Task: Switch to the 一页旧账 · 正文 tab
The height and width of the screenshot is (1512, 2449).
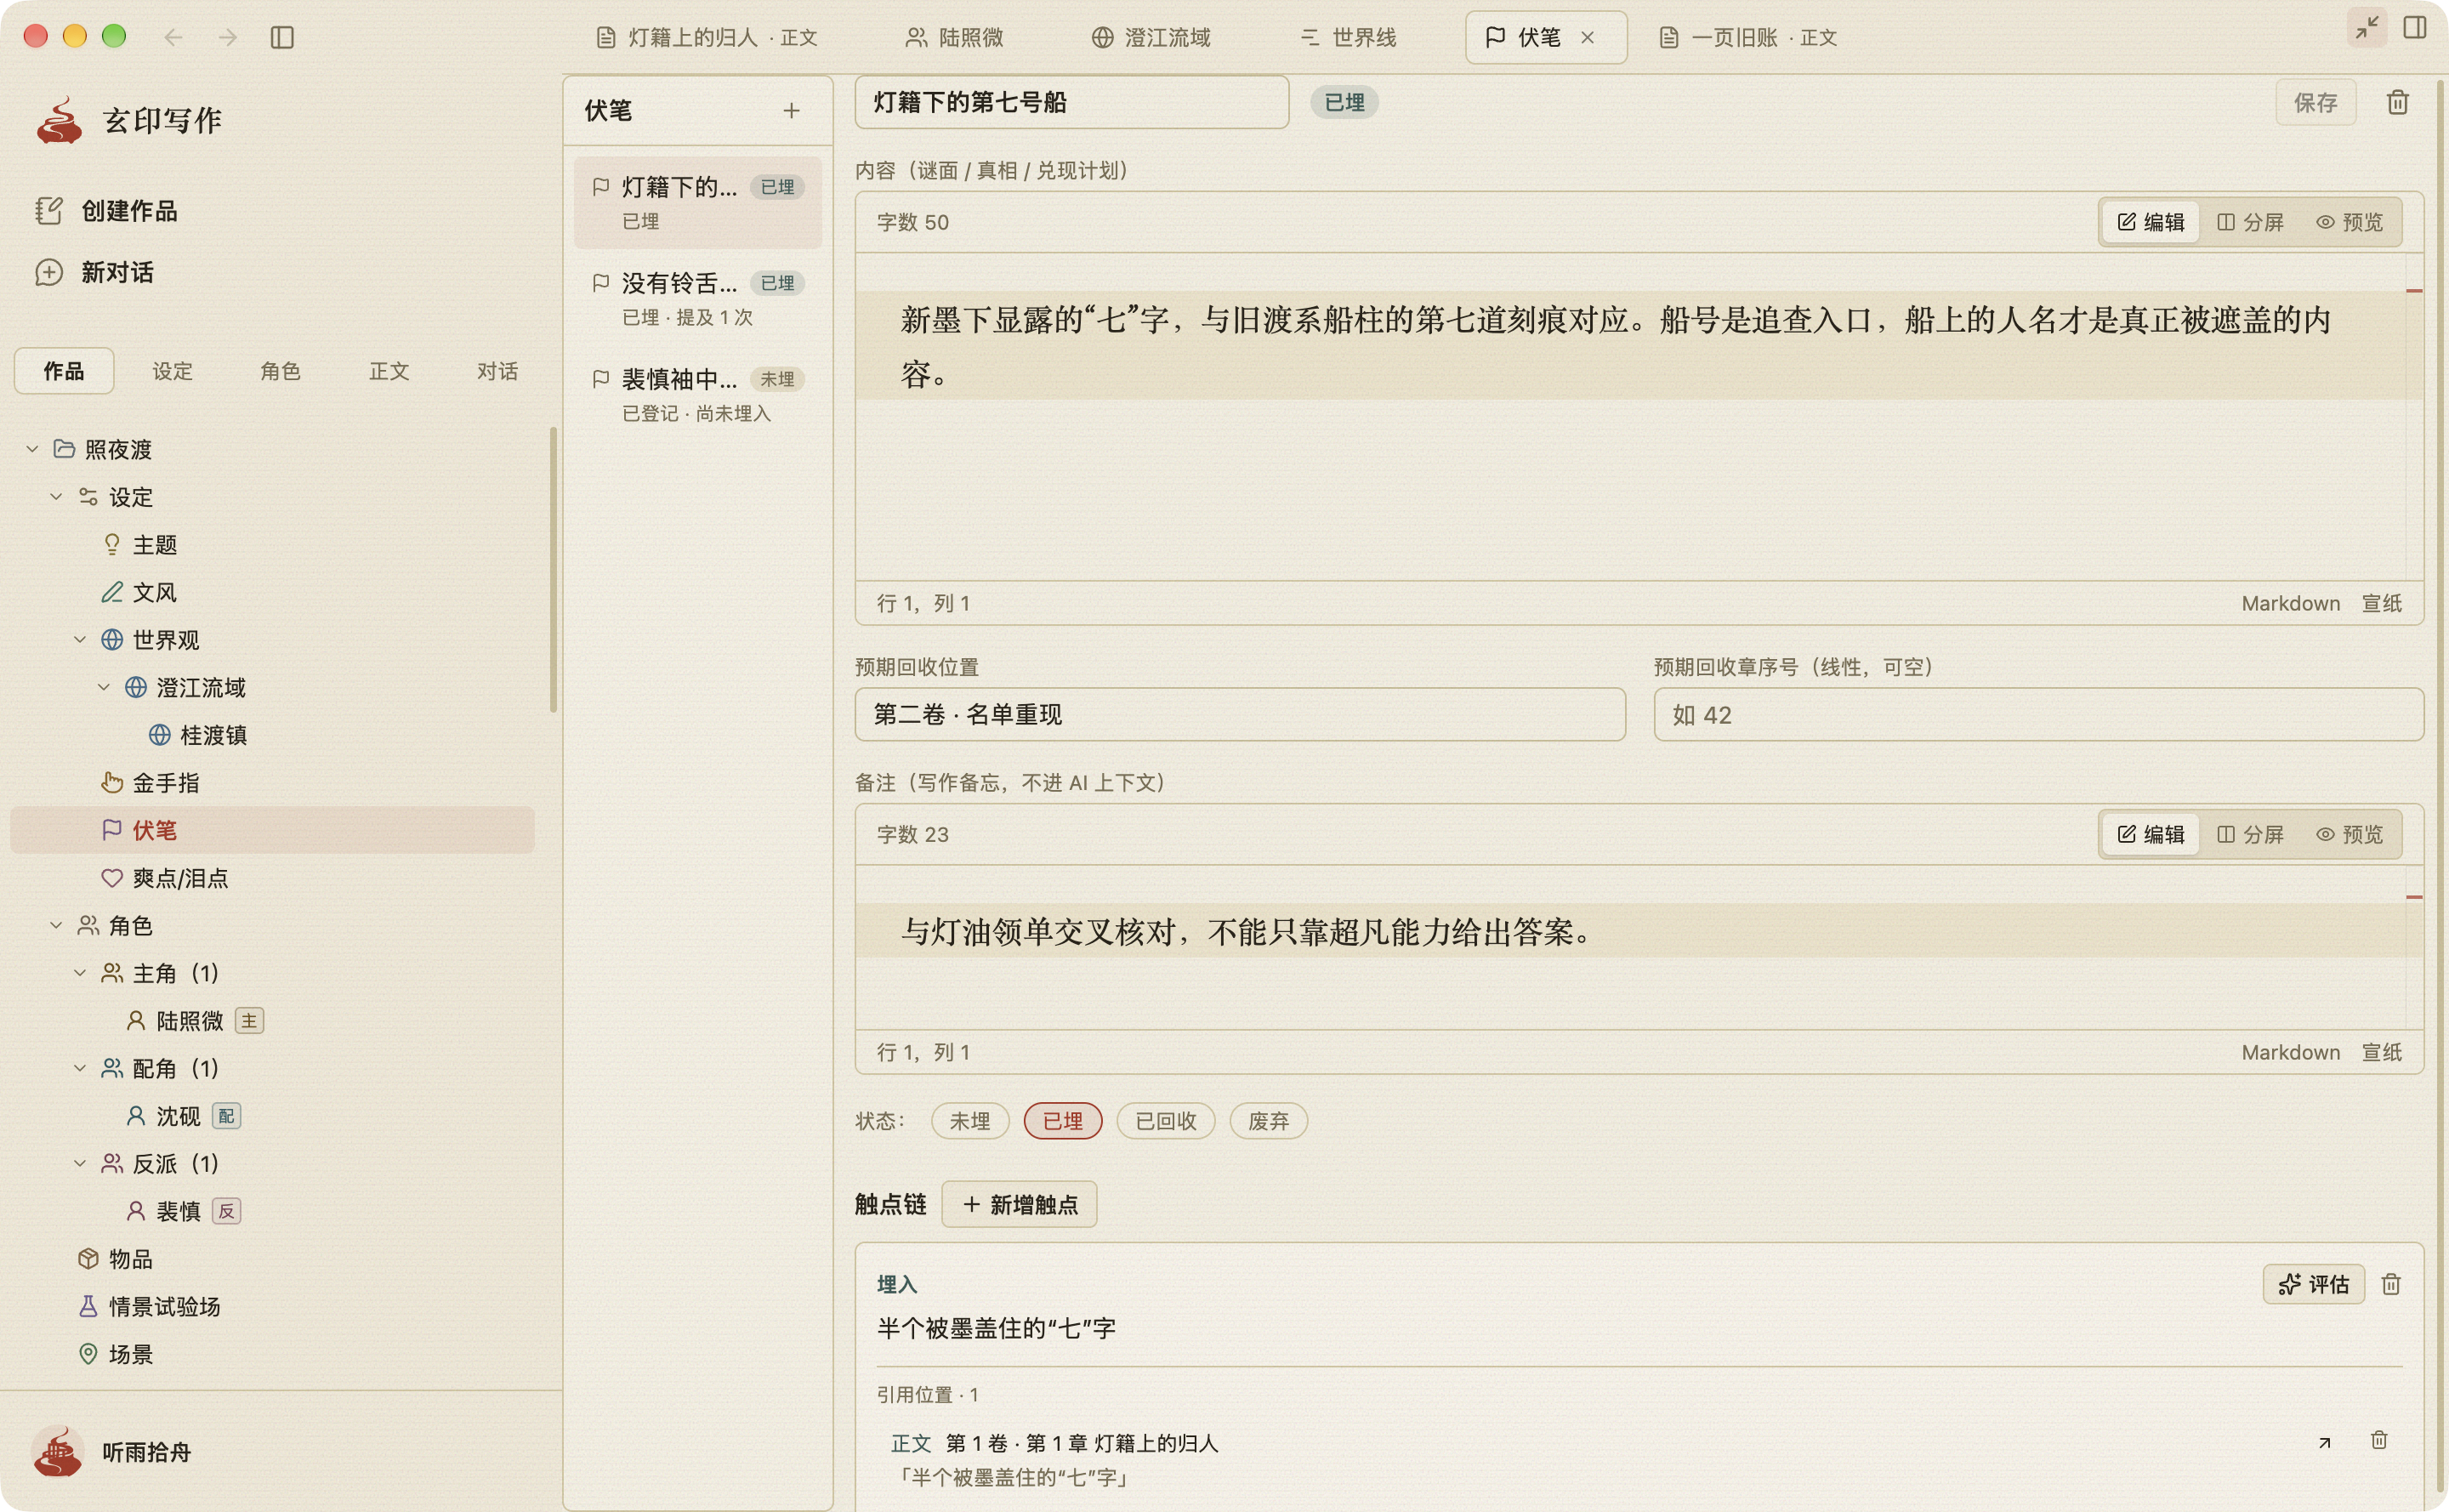Action: coord(1748,37)
